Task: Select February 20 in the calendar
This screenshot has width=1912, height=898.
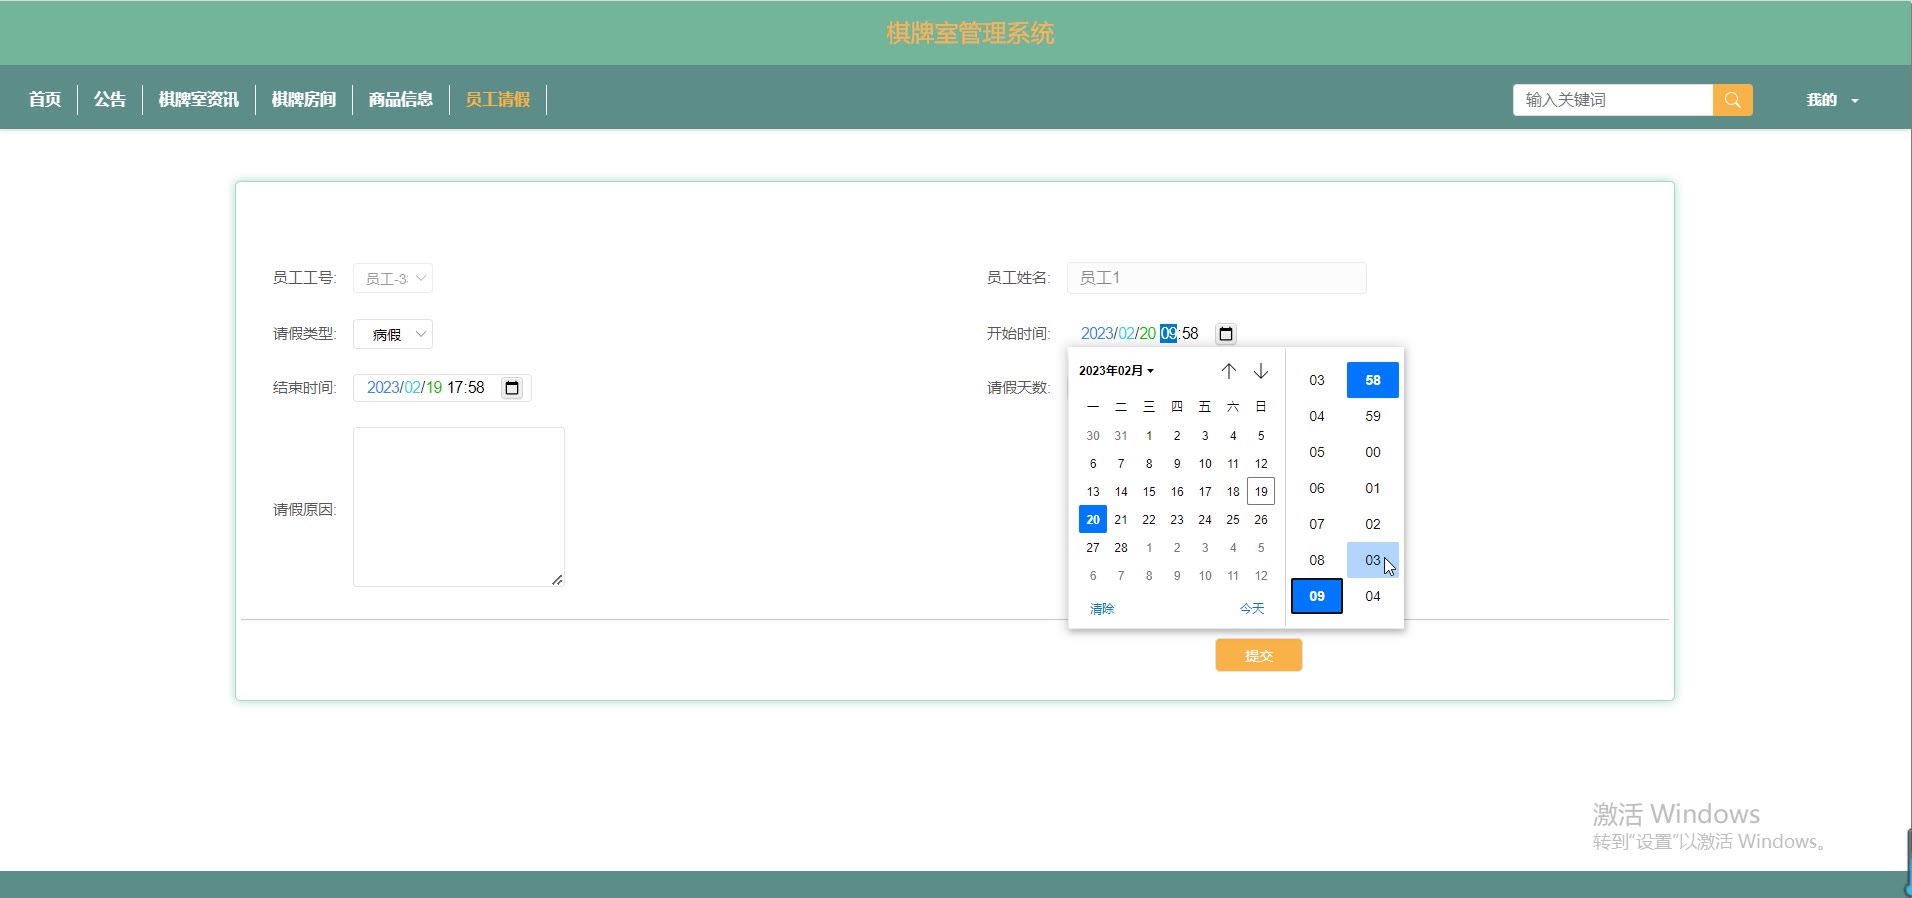Action: [x=1093, y=519]
